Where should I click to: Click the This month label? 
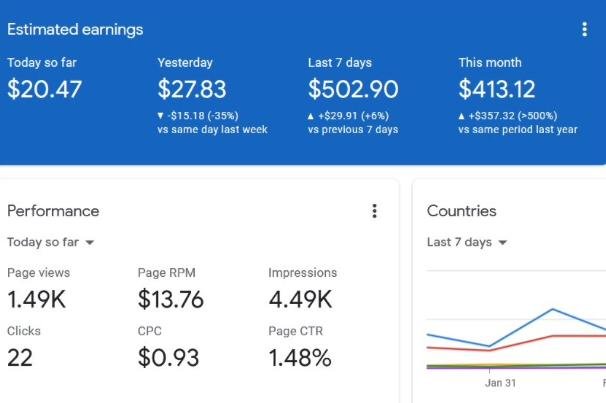click(x=490, y=63)
